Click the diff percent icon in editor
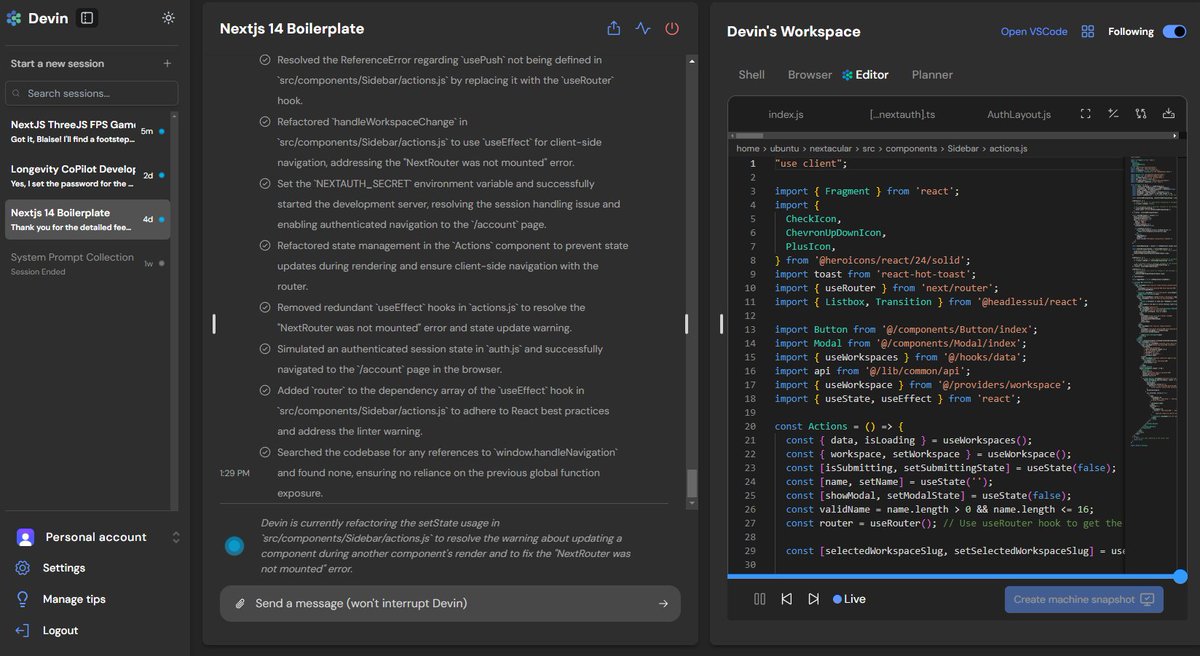The height and width of the screenshot is (656, 1200). click(x=1113, y=114)
